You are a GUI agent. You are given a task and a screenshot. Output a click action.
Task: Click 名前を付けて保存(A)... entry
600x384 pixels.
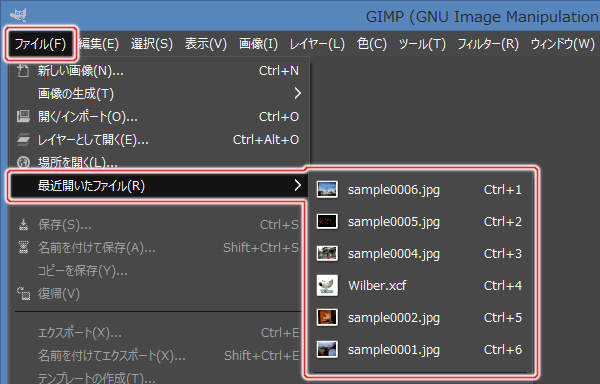pos(158,248)
